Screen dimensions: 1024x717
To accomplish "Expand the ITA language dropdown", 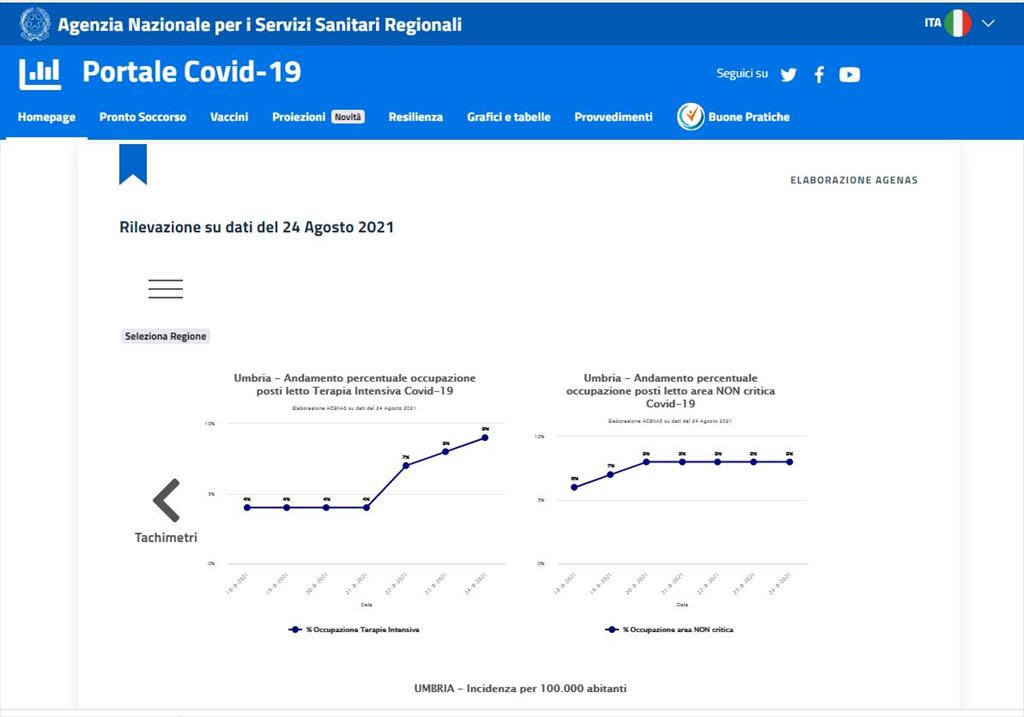I will pyautogui.click(x=987, y=23).
